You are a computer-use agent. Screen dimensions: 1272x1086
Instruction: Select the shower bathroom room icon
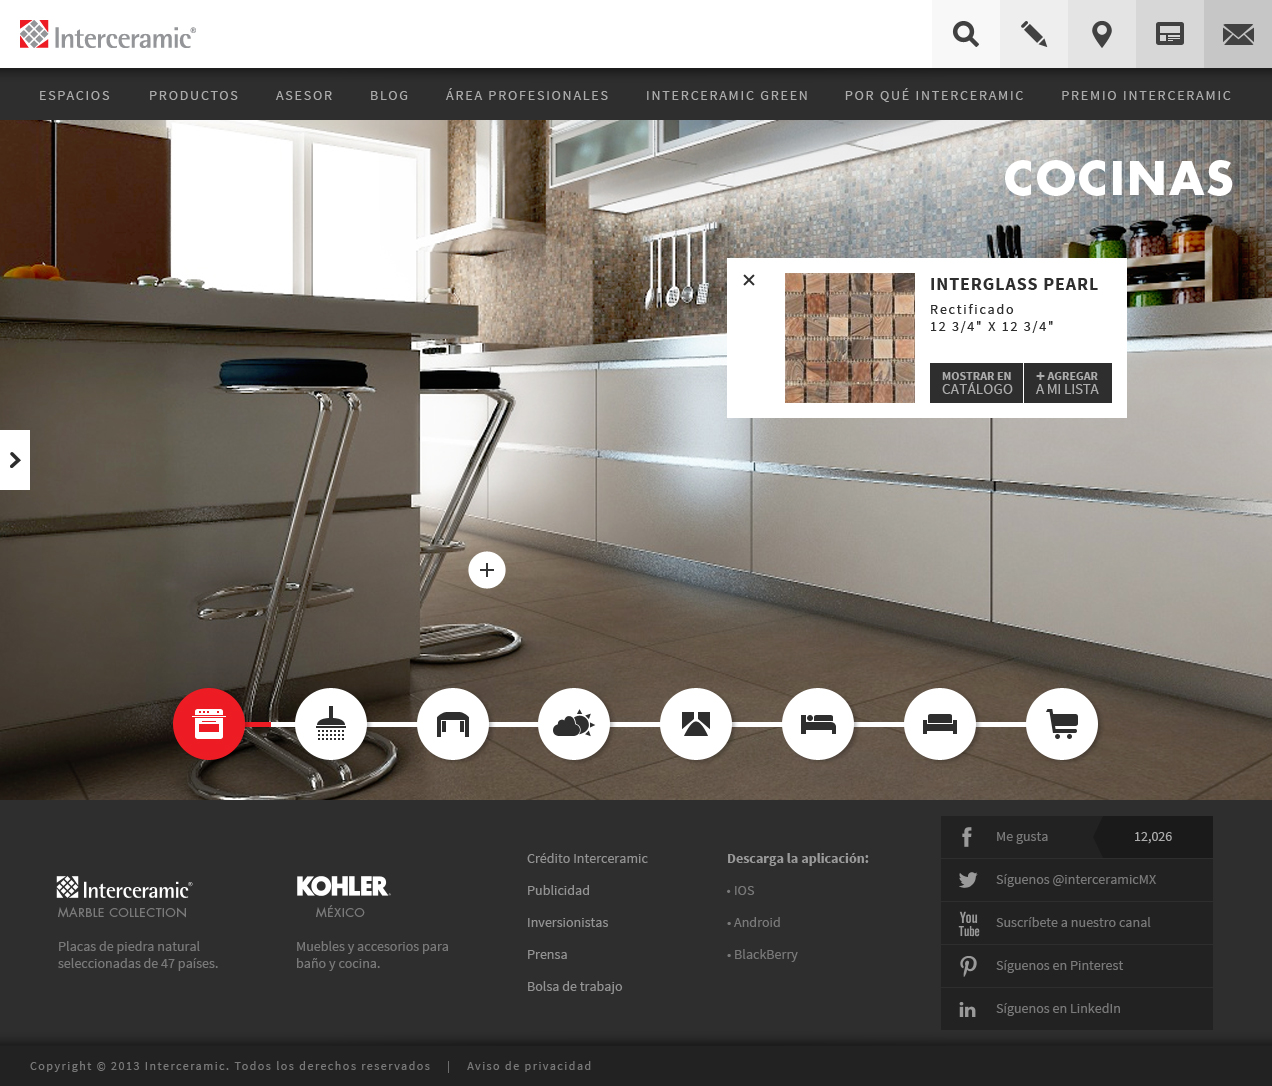coord(331,724)
